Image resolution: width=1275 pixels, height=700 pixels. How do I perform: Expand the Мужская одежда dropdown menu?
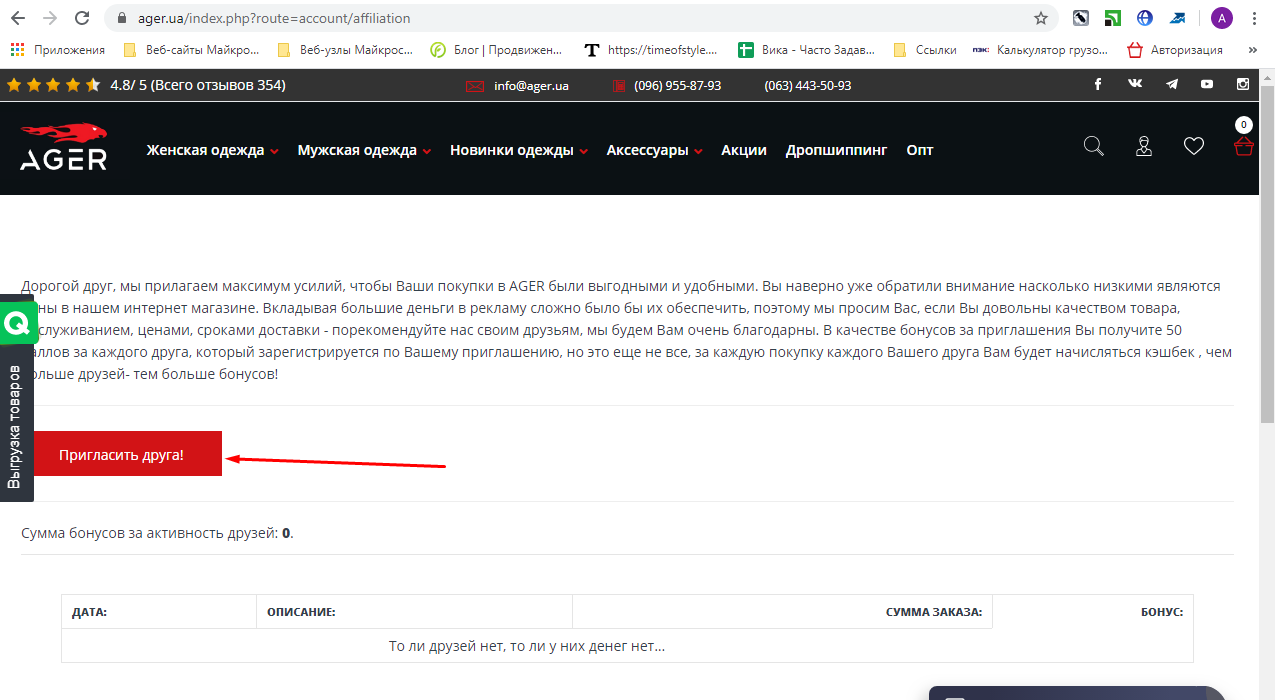pos(364,150)
